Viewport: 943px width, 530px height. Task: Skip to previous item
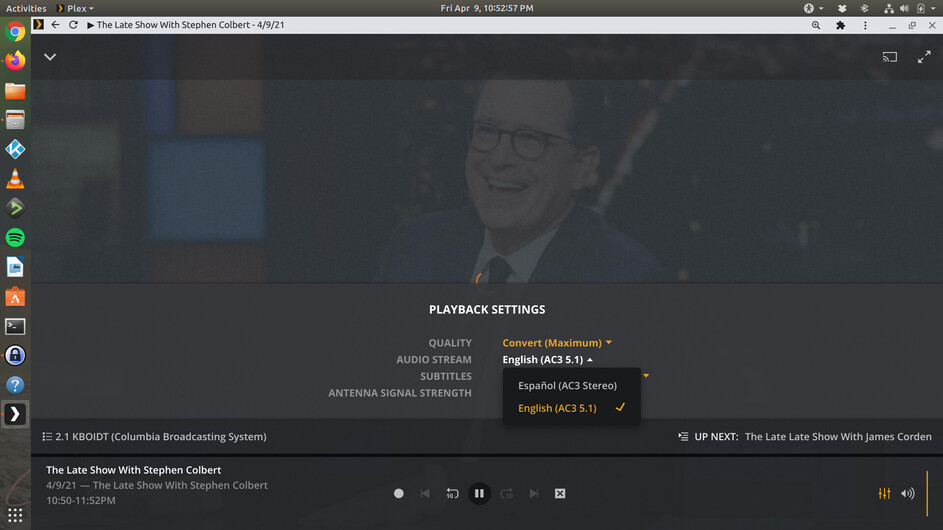click(x=425, y=493)
